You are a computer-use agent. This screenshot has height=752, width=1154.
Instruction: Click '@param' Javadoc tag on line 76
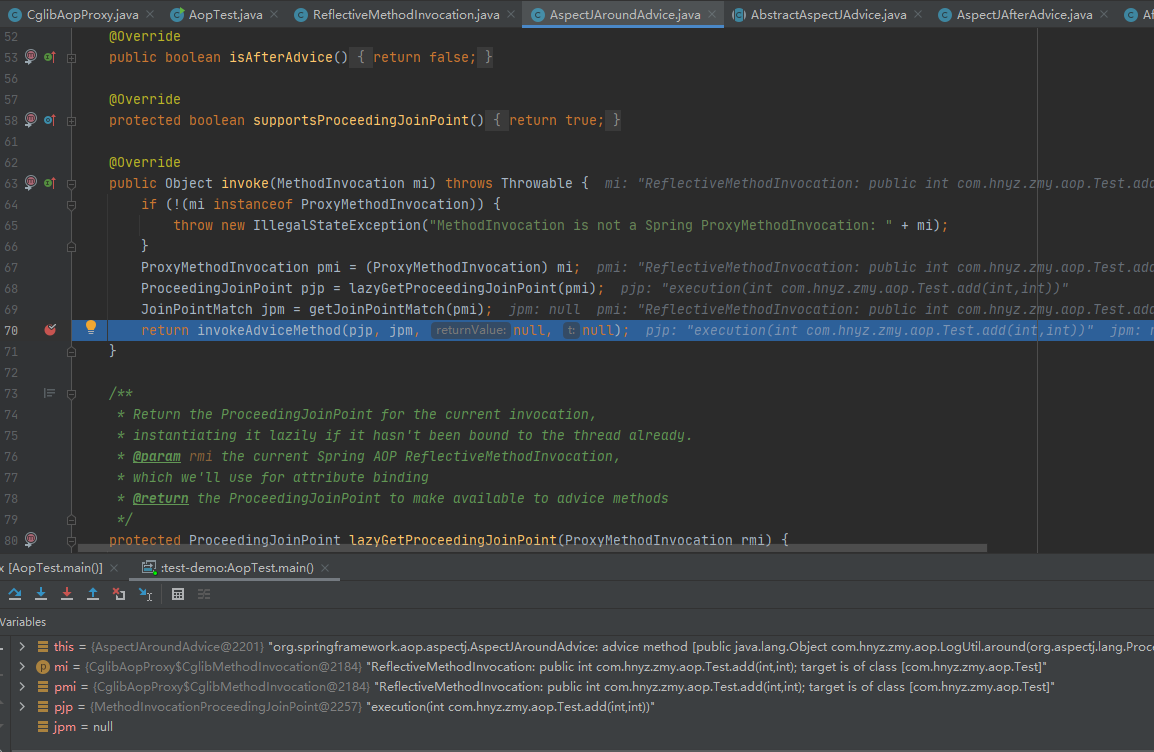tap(157, 456)
